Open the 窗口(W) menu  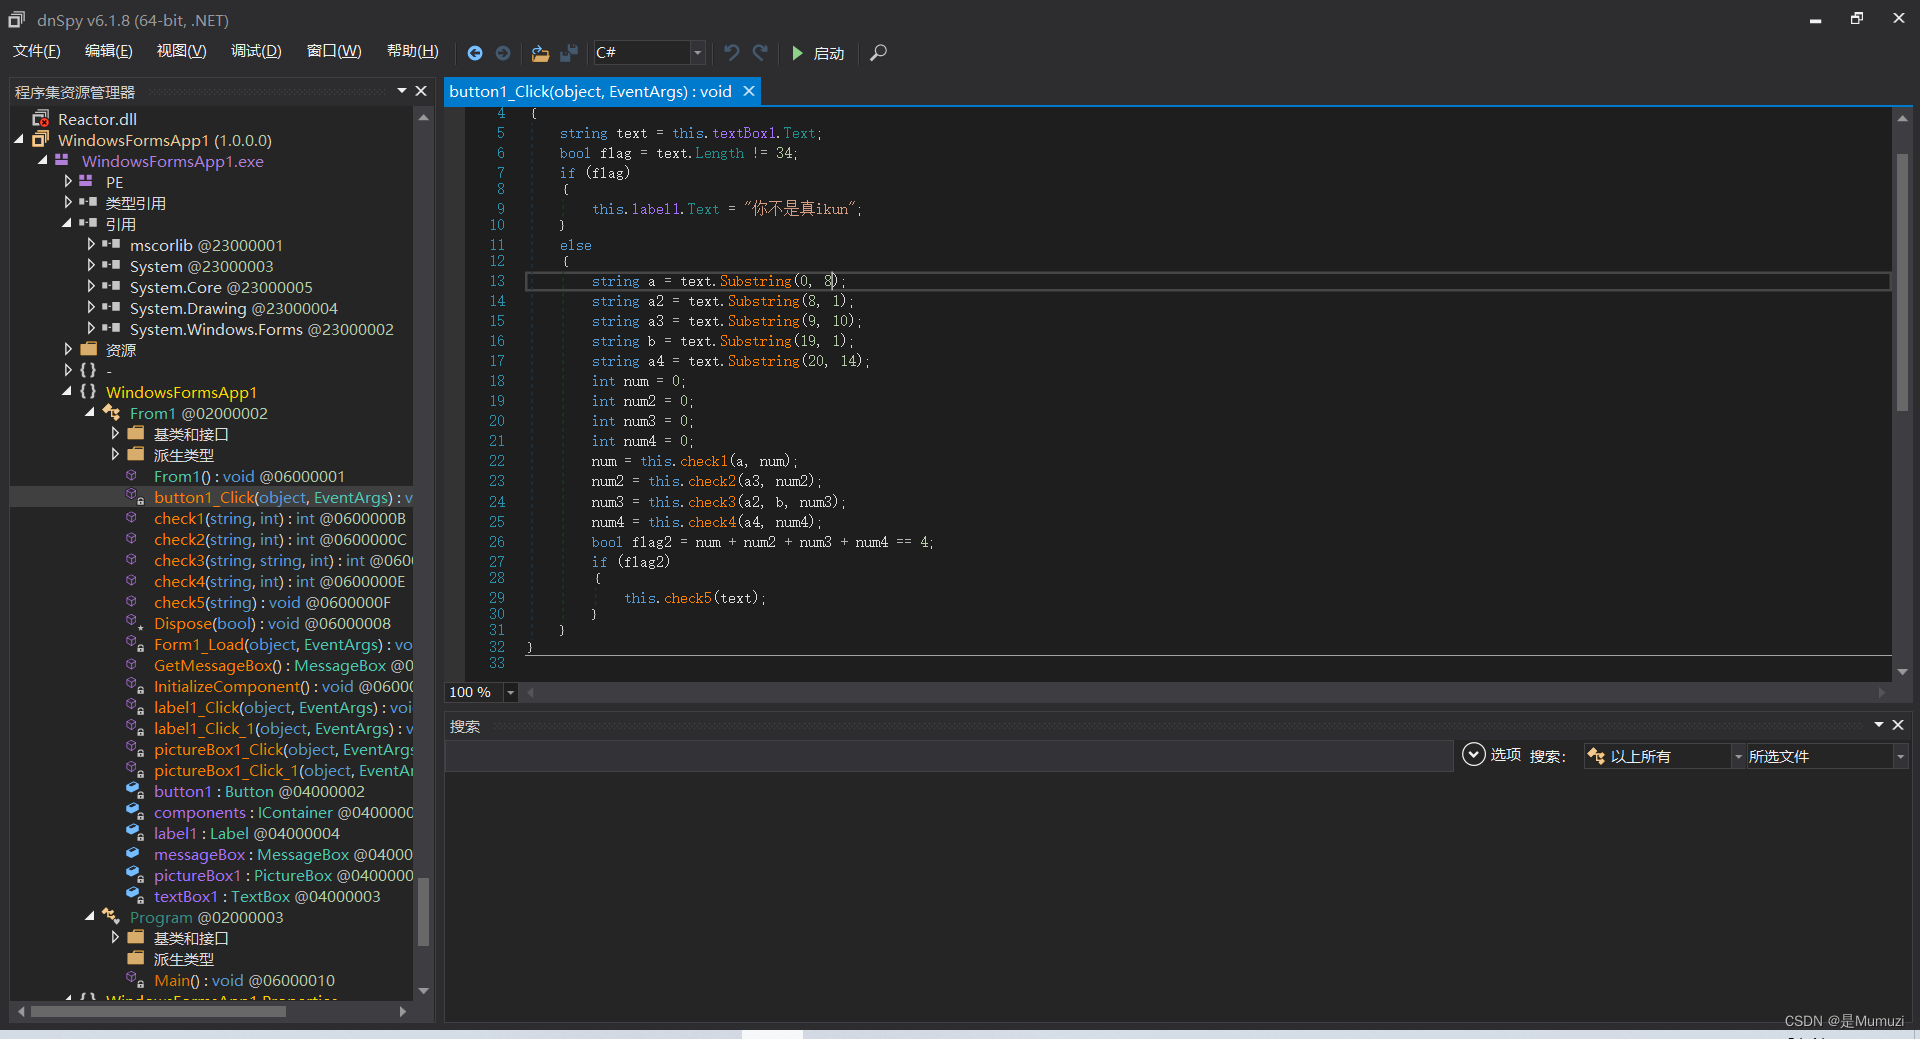pyautogui.click(x=334, y=51)
